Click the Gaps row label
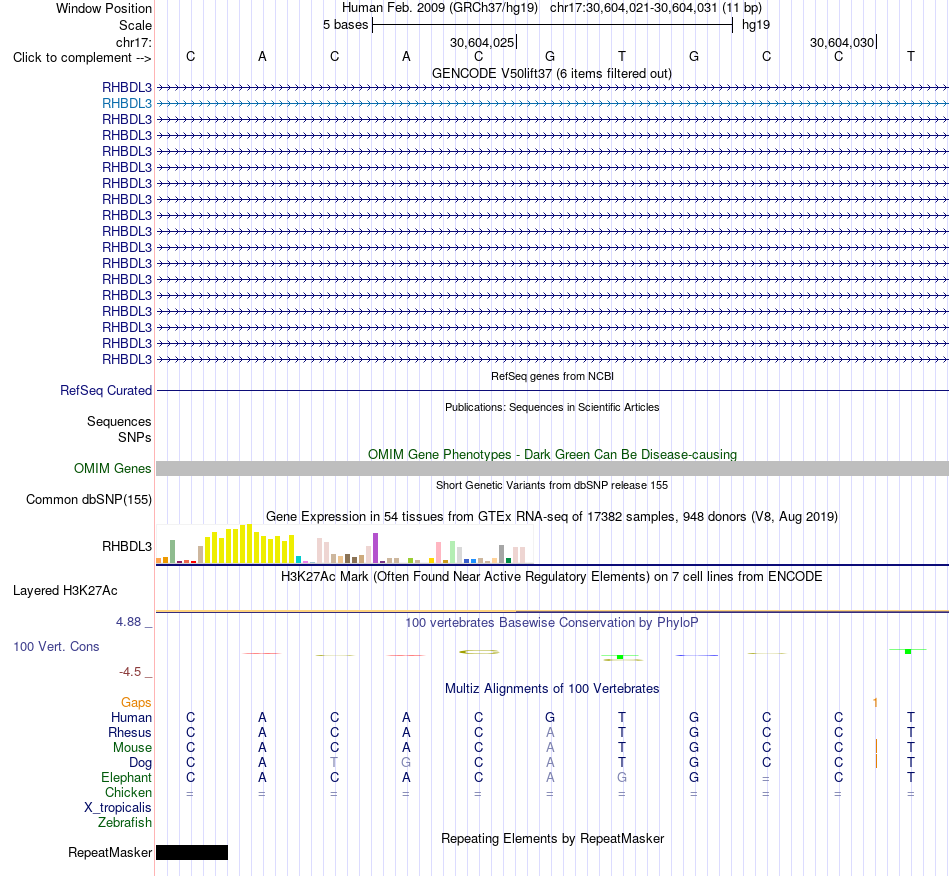Screen dimensions: 950x876 tap(136, 702)
